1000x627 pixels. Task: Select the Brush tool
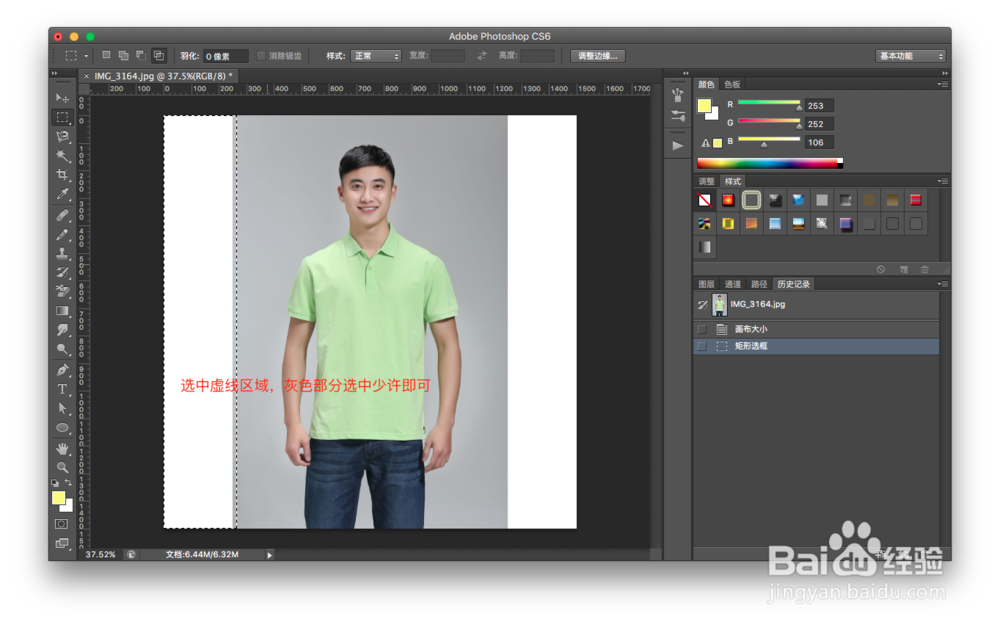click(62, 234)
